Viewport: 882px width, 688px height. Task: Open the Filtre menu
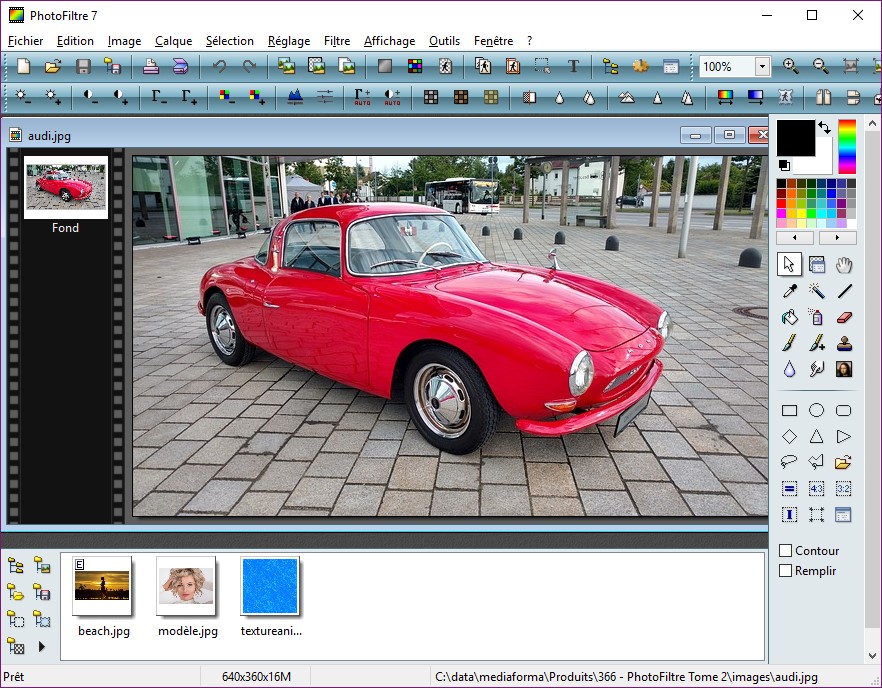tap(337, 41)
